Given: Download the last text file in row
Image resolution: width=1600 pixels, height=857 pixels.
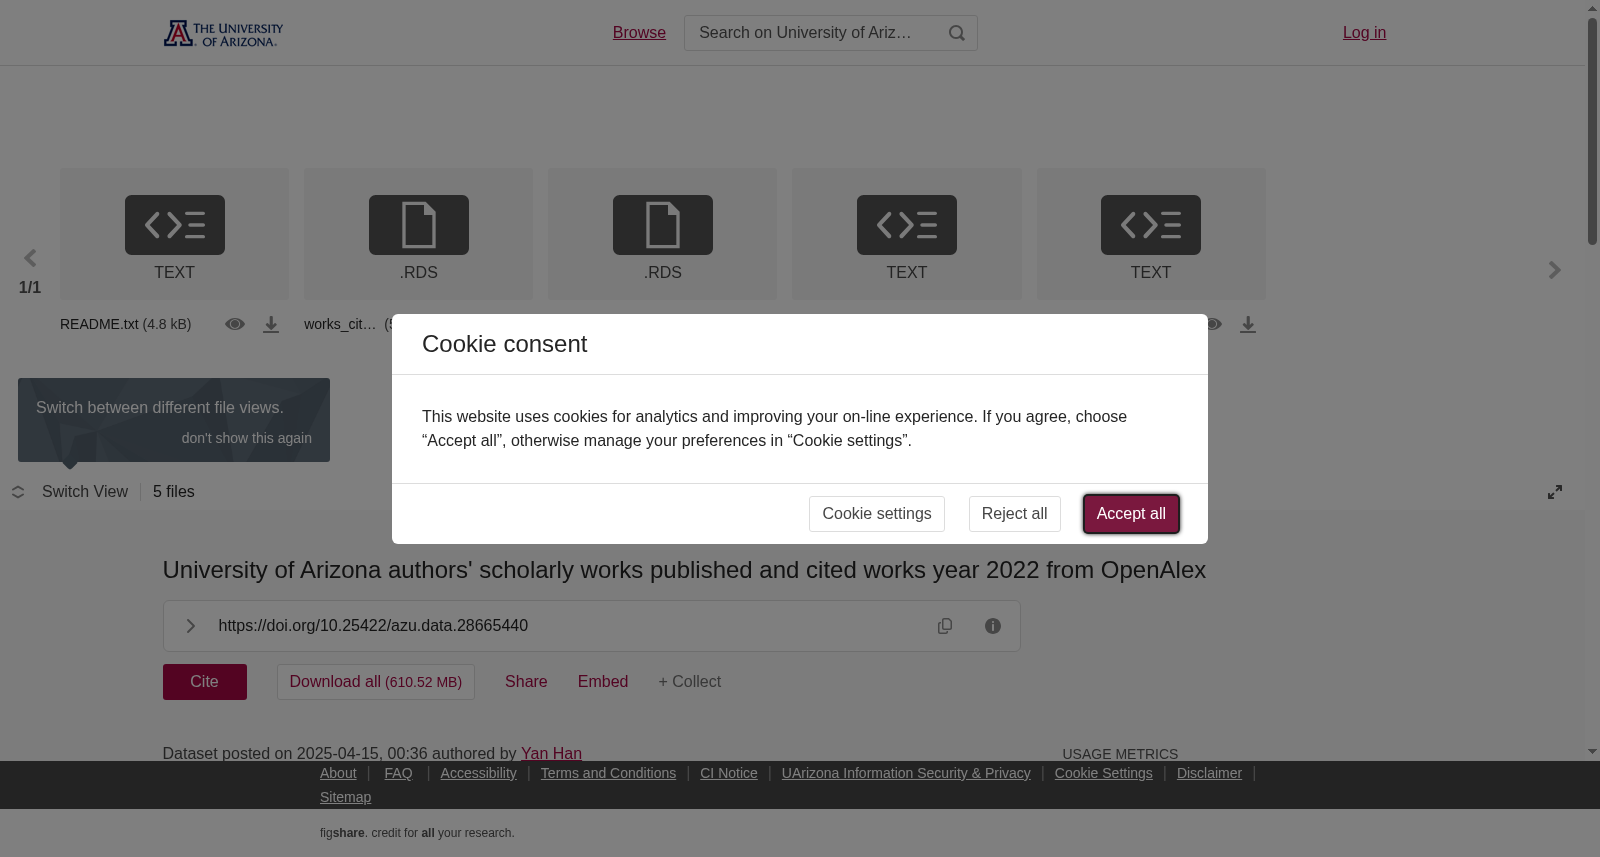Looking at the screenshot, I should pos(1248,324).
